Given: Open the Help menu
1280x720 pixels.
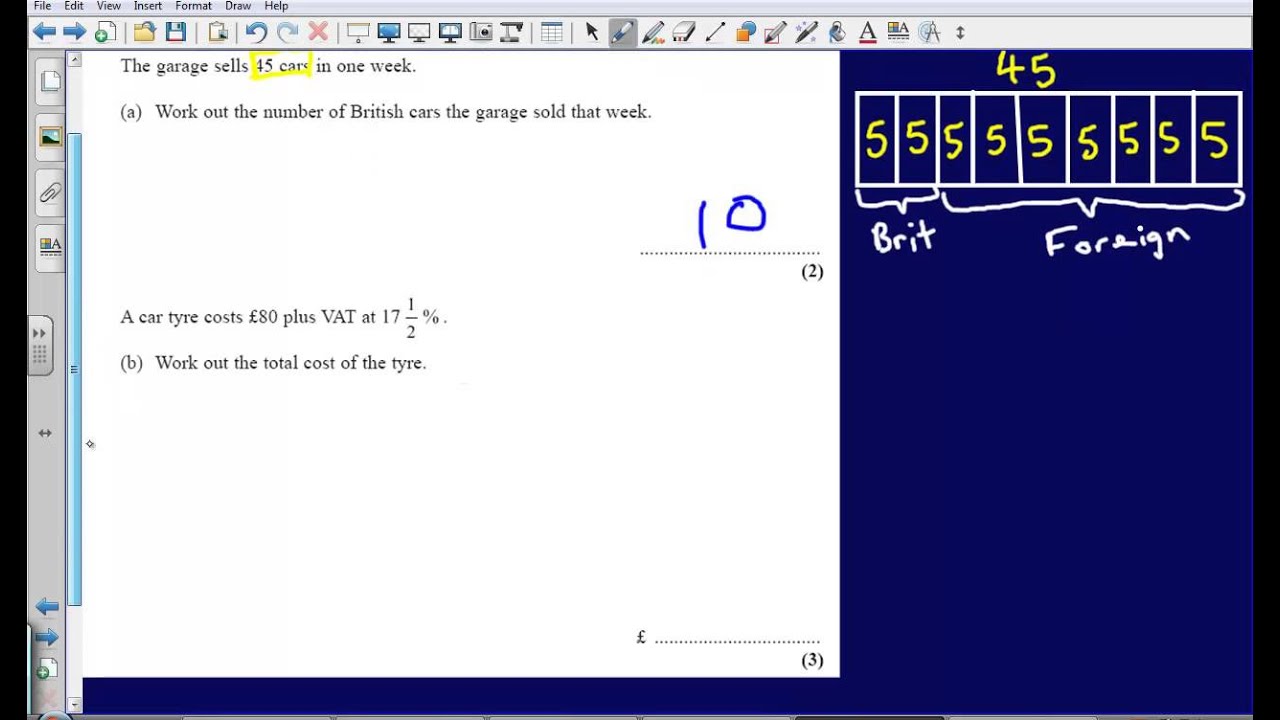Looking at the screenshot, I should 276,6.
